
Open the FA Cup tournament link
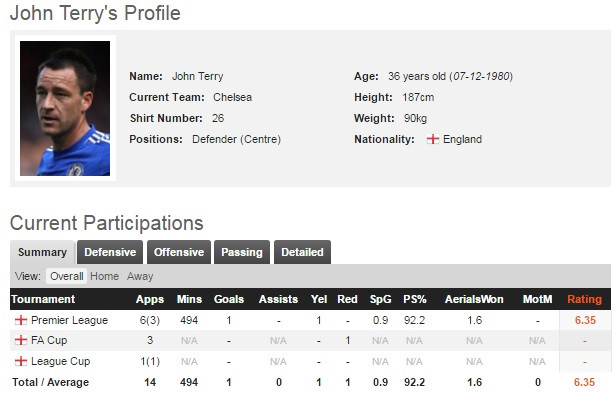[x=49, y=340]
